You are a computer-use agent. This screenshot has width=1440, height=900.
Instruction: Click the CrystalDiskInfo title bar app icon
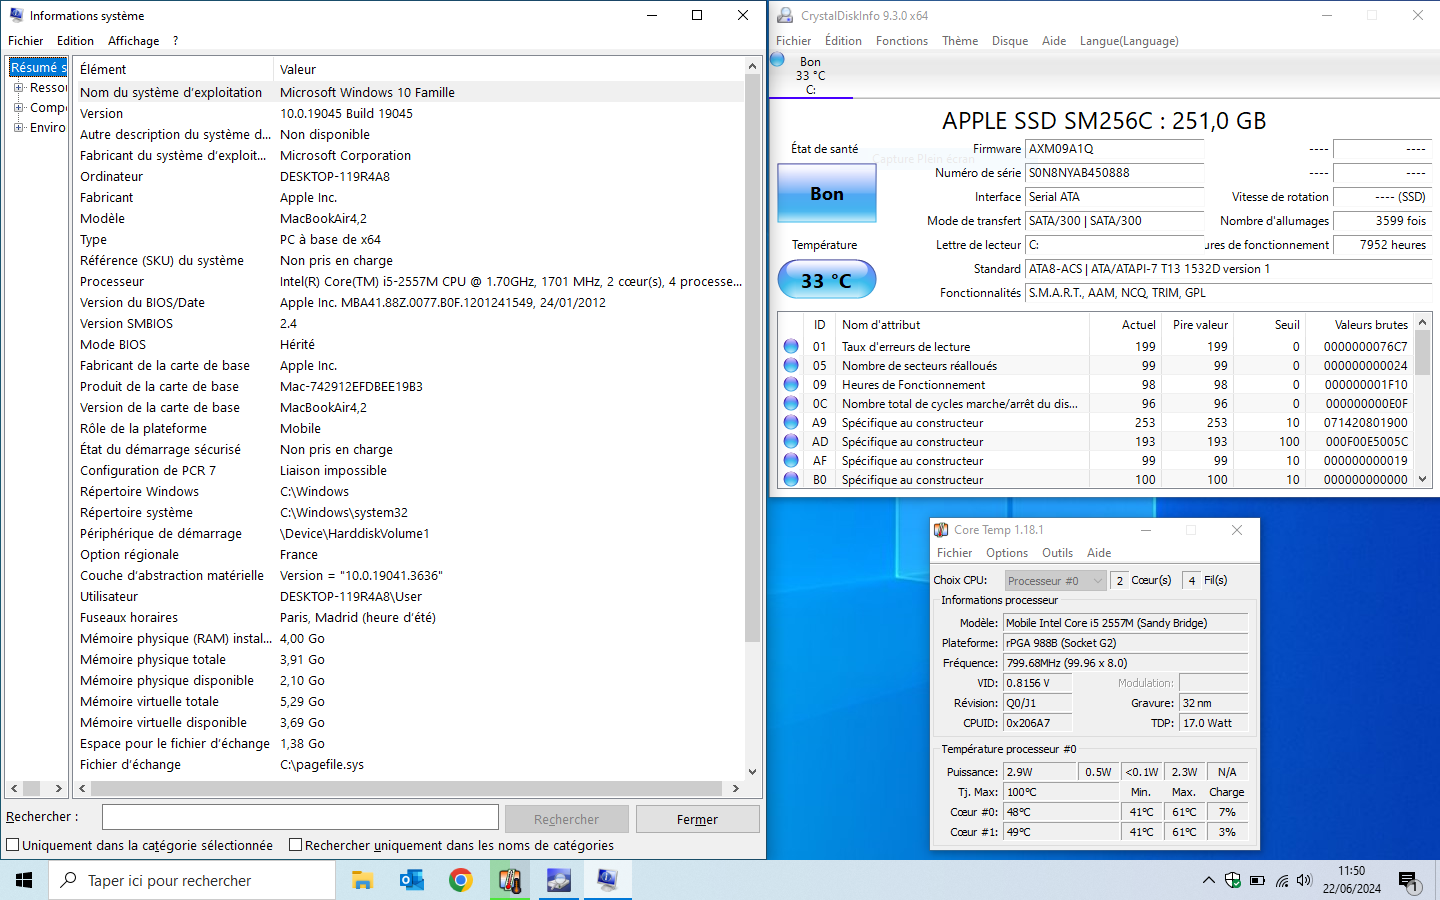click(785, 15)
